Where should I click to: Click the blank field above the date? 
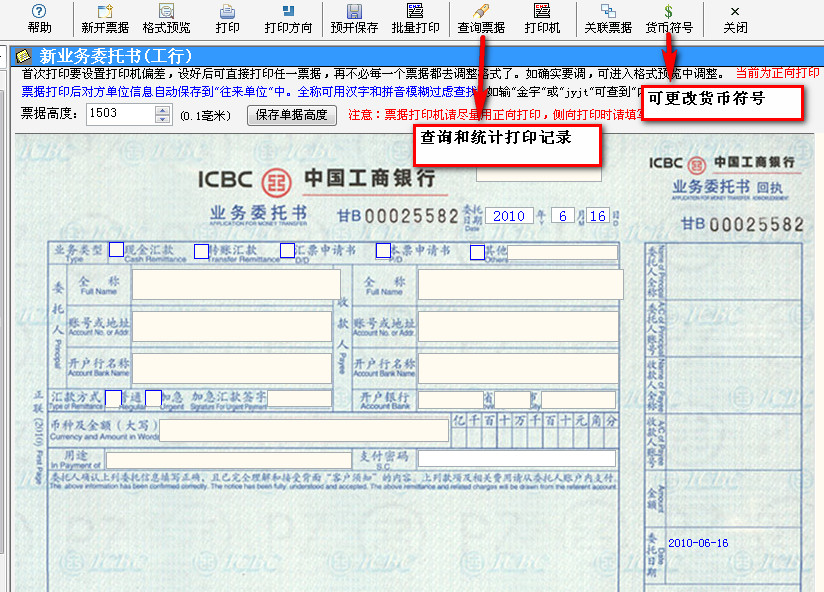point(539,174)
